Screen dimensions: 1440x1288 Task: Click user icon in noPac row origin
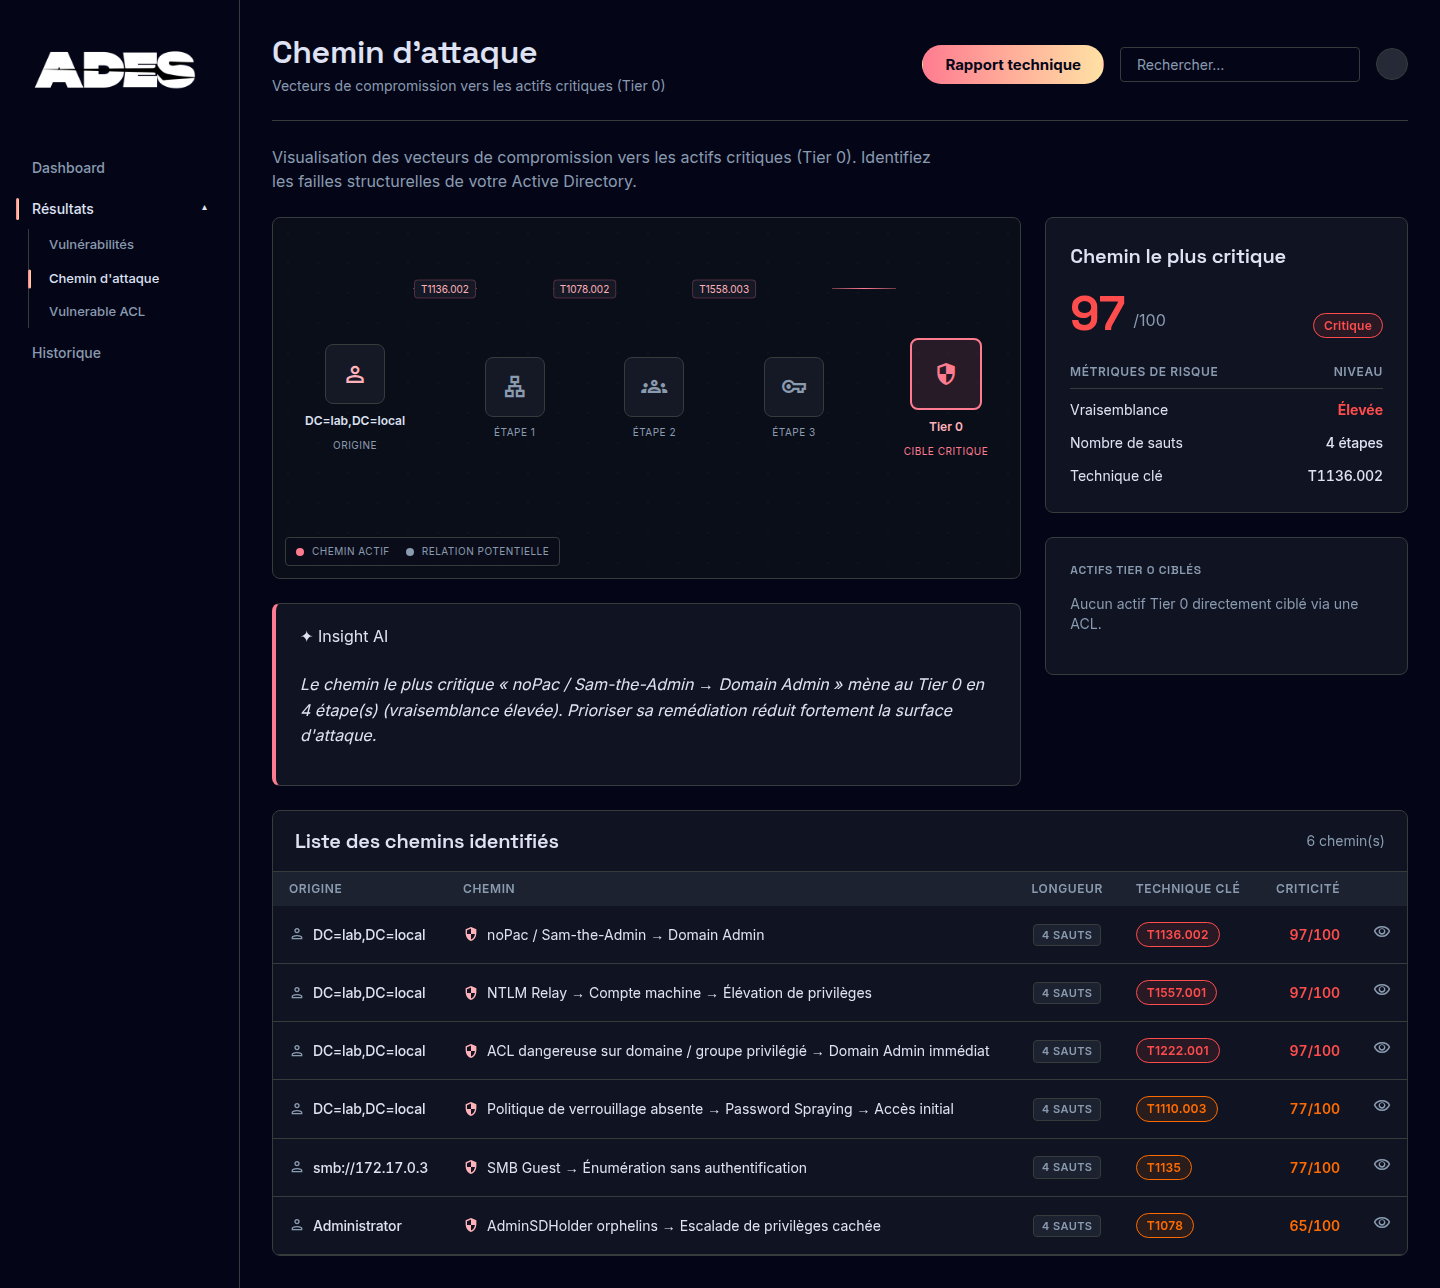297,934
